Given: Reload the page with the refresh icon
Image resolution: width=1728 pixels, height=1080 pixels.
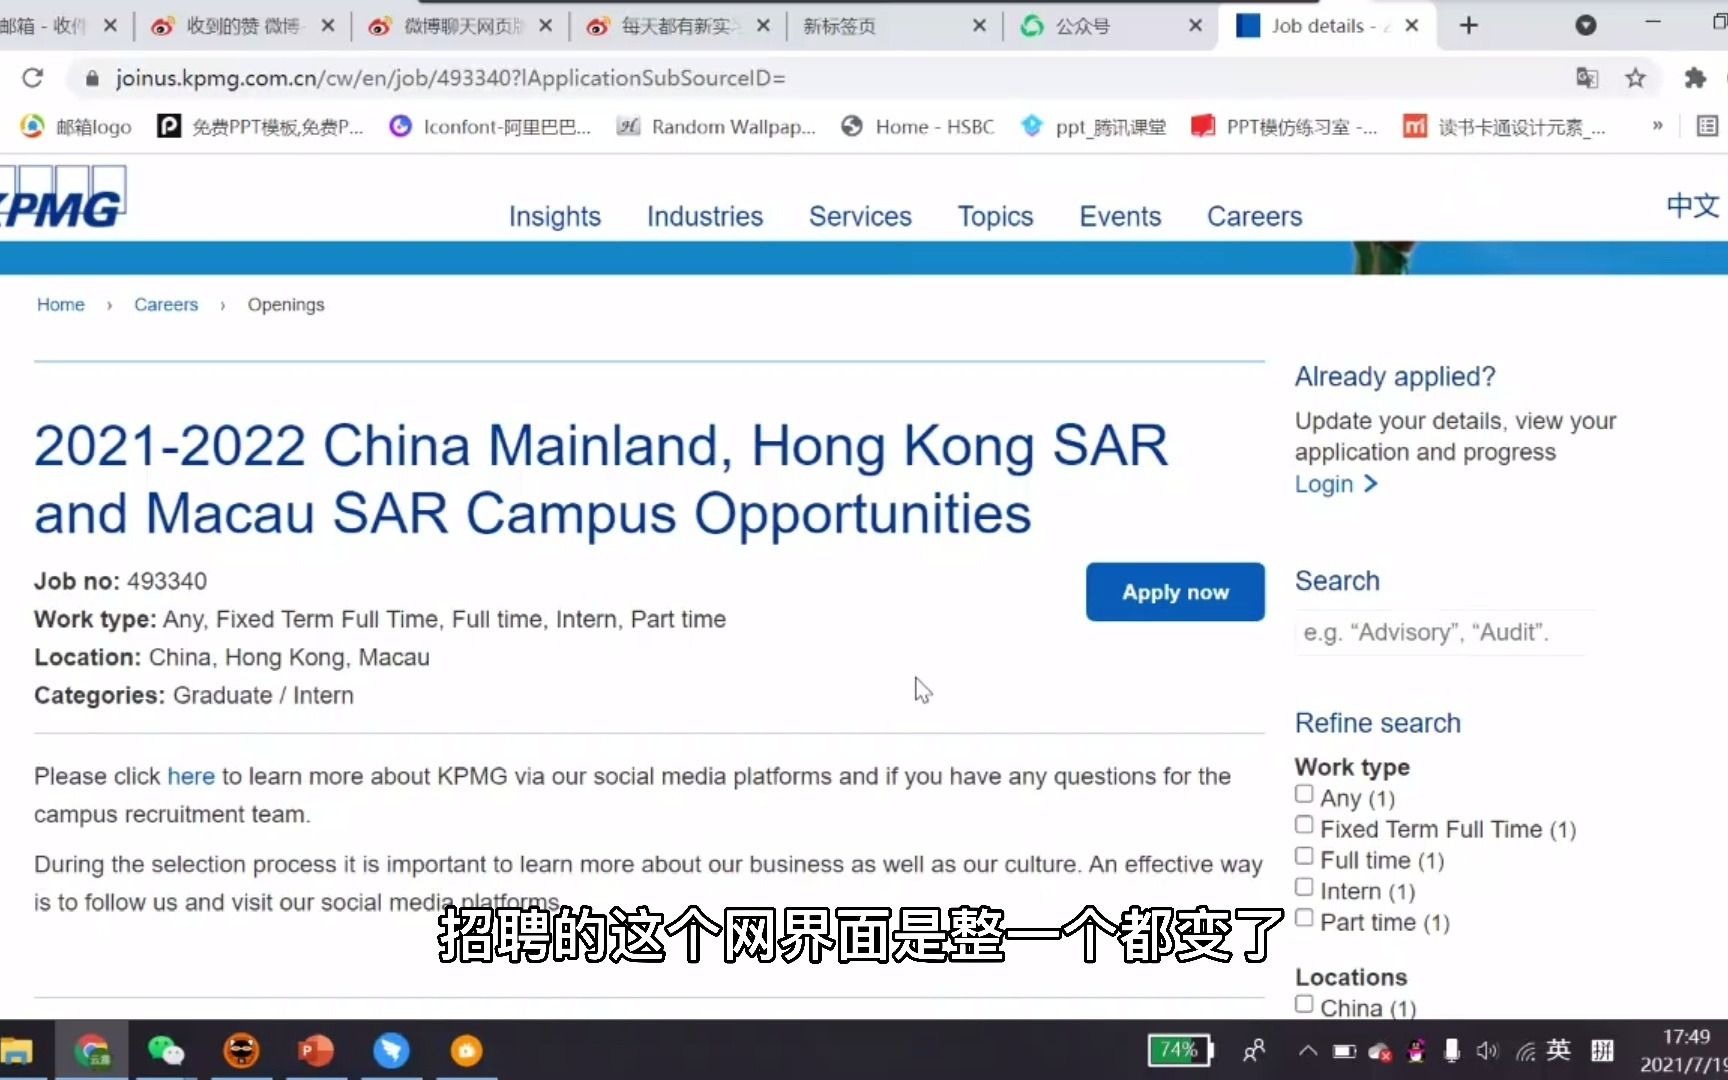Looking at the screenshot, I should [32, 78].
